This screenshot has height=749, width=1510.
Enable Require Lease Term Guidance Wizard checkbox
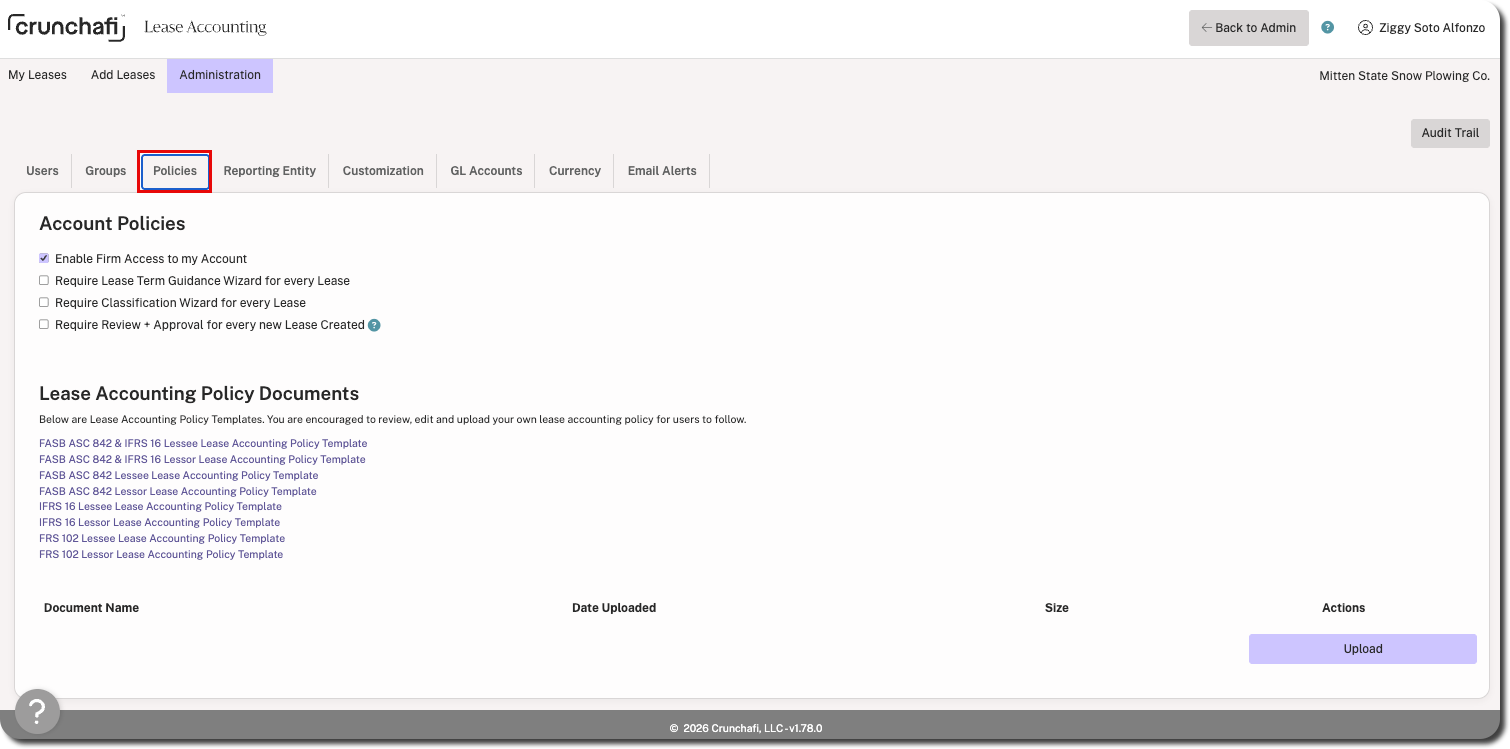click(44, 281)
